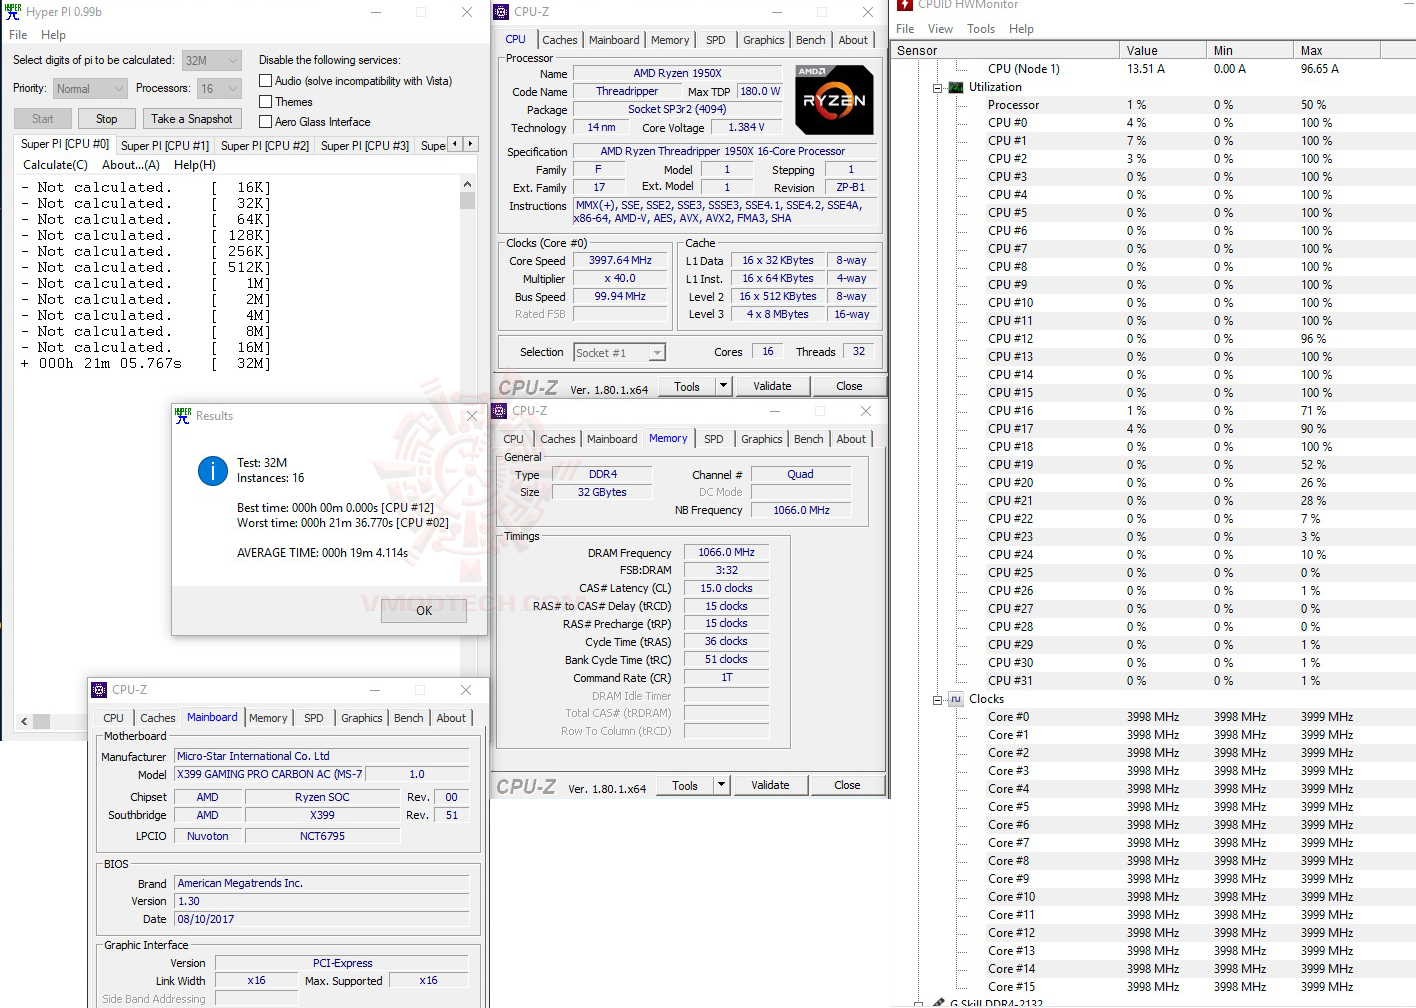Click the Help(H) menu in Super PI

195,165
